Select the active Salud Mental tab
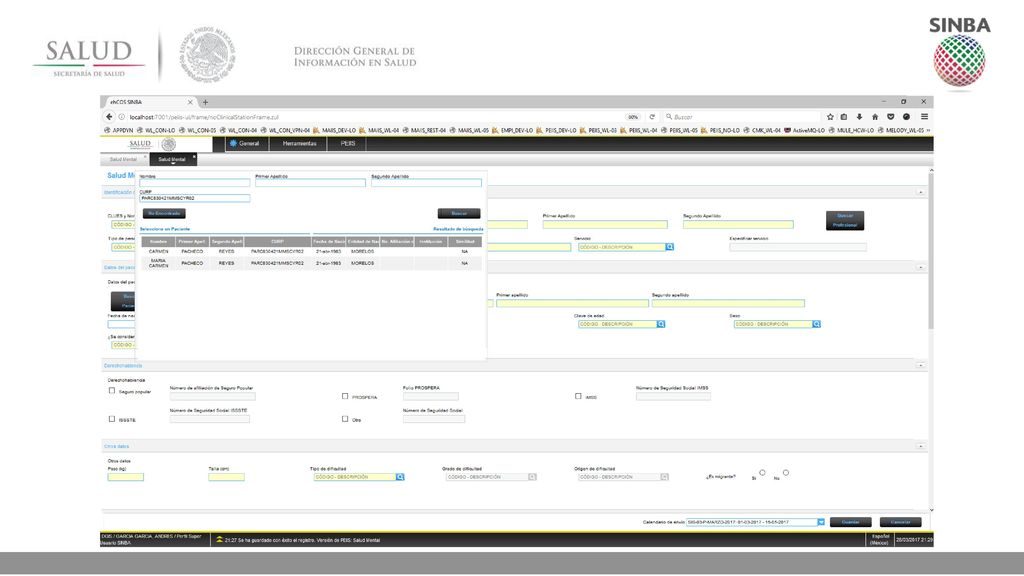The image size is (1024, 576). [172, 159]
